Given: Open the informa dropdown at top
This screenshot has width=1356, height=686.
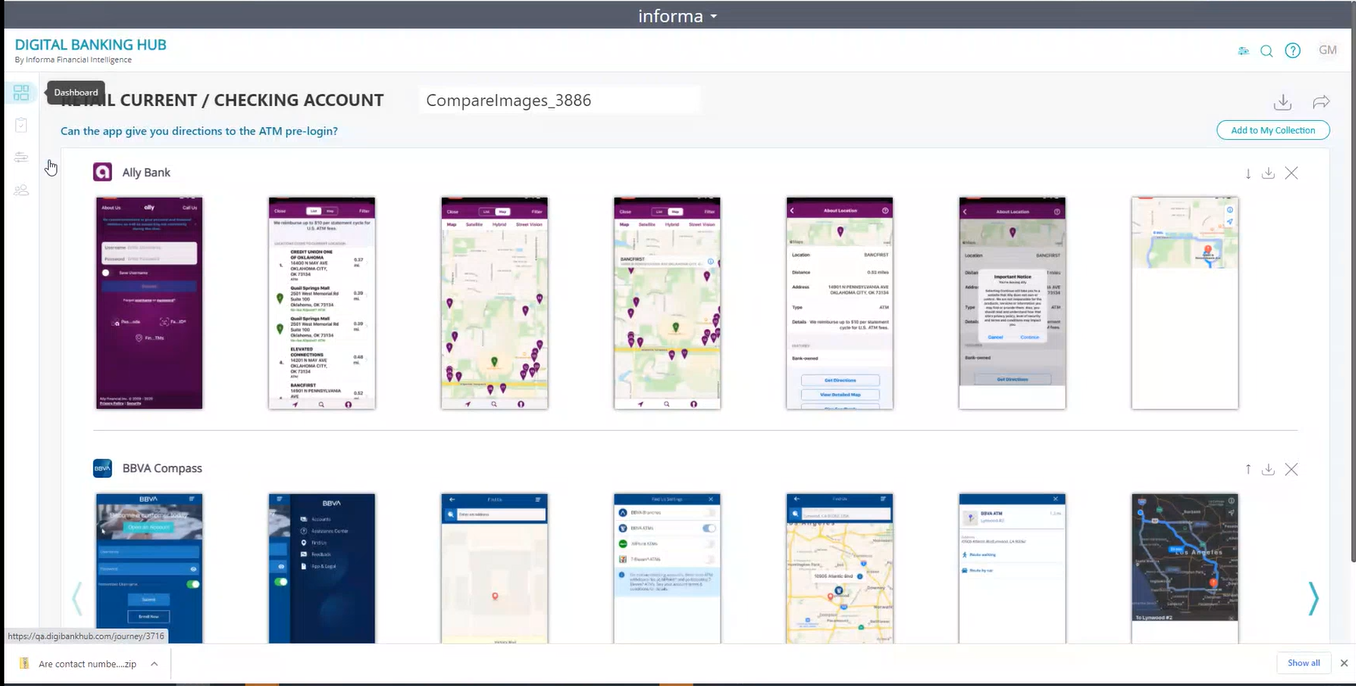Looking at the screenshot, I should [x=678, y=16].
